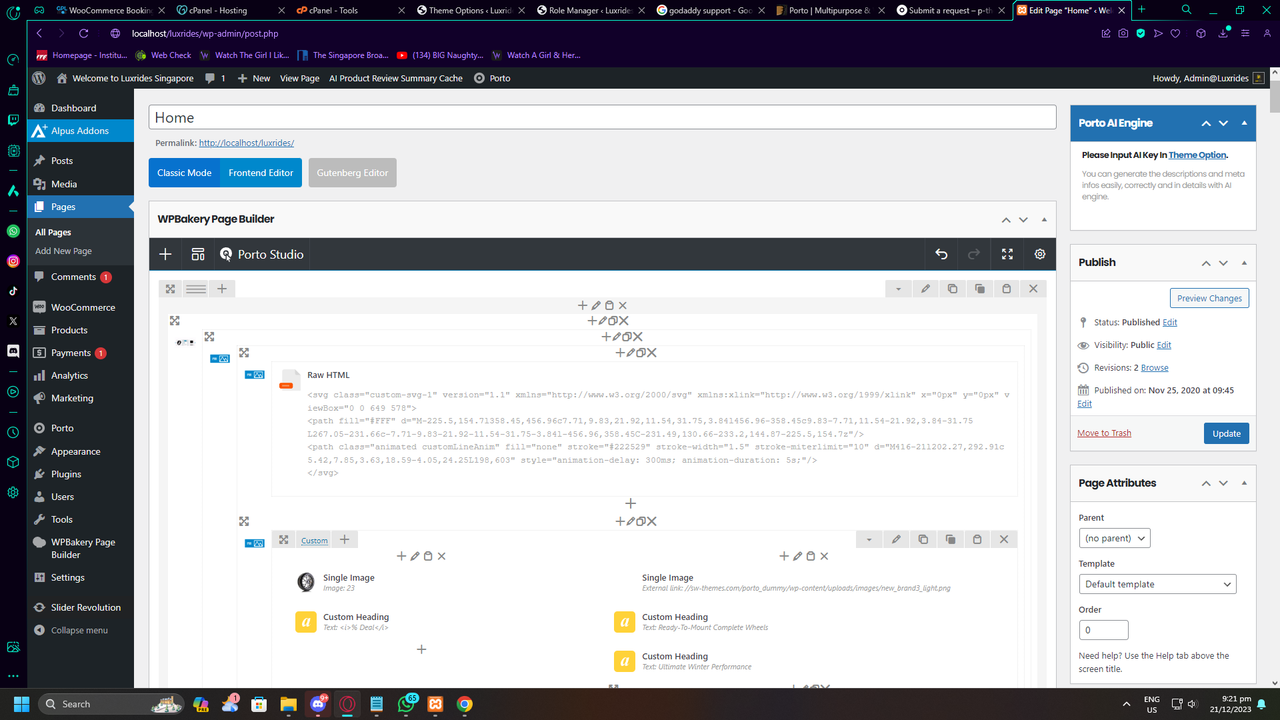This screenshot has width=1280, height=720.
Task: Add element below Raw HTML block
Action: coord(630,503)
